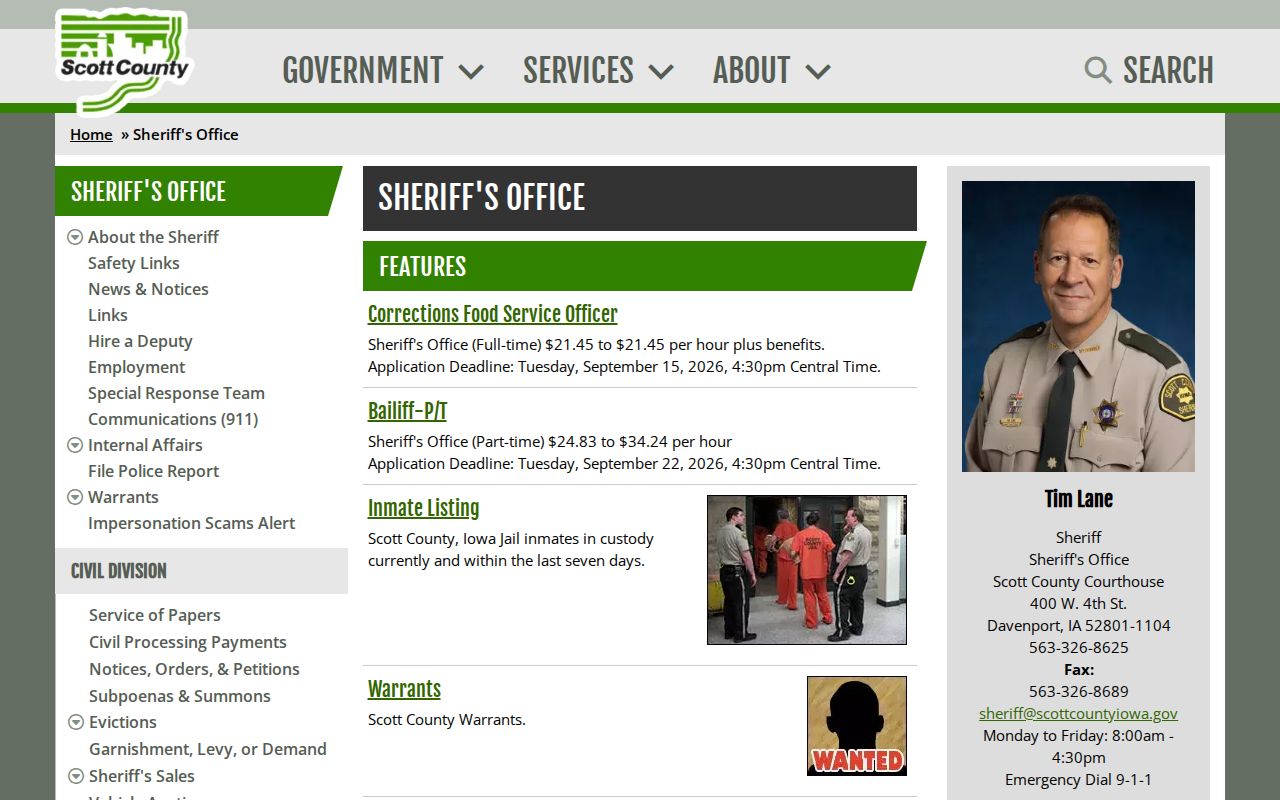Click Sheriff Tim Lane's portrait photo
Screen dimensions: 1280x800
[1078, 326]
